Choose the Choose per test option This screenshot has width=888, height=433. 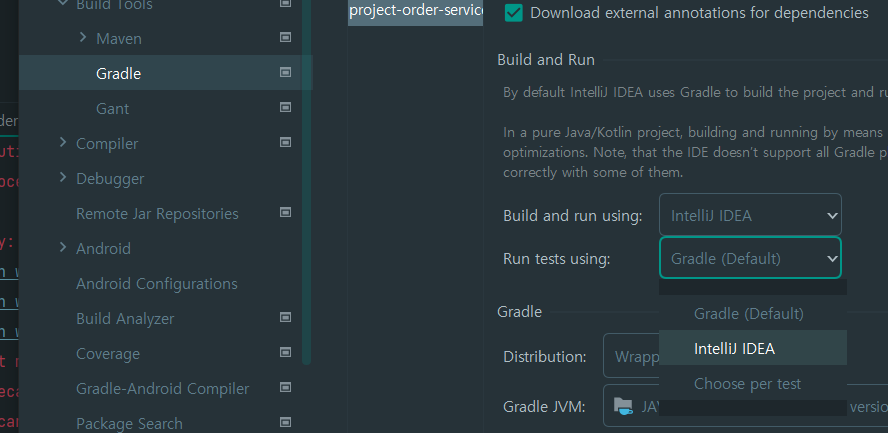pyautogui.click(x=753, y=383)
